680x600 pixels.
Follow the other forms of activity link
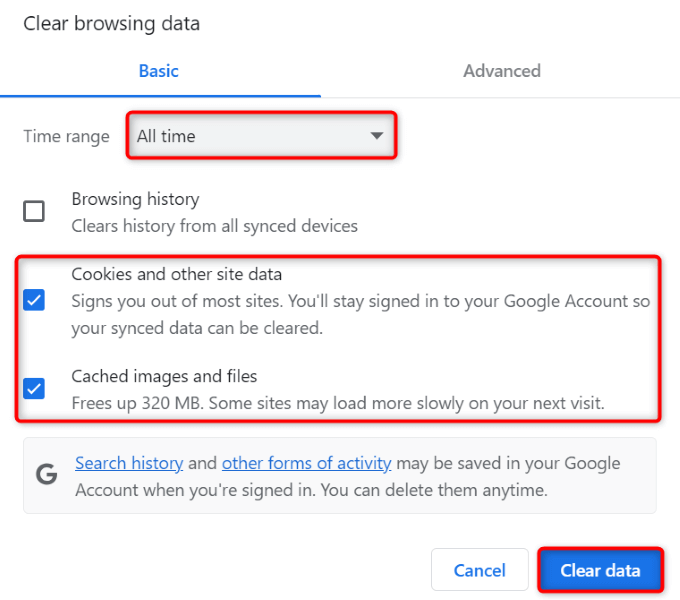coord(306,463)
